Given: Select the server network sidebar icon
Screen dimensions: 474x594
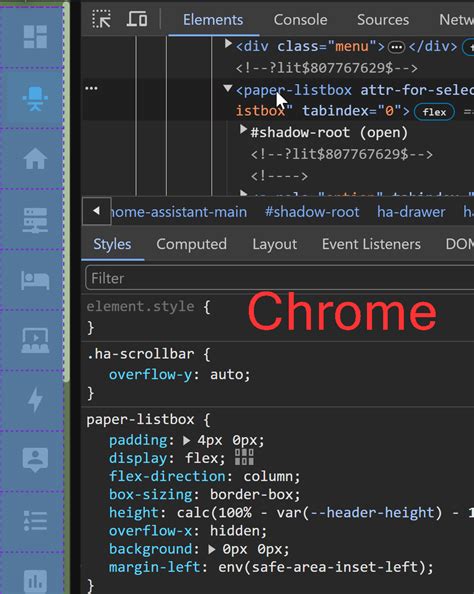Looking at the screenshot, I should pyautogui.click(x=35, y=220).
